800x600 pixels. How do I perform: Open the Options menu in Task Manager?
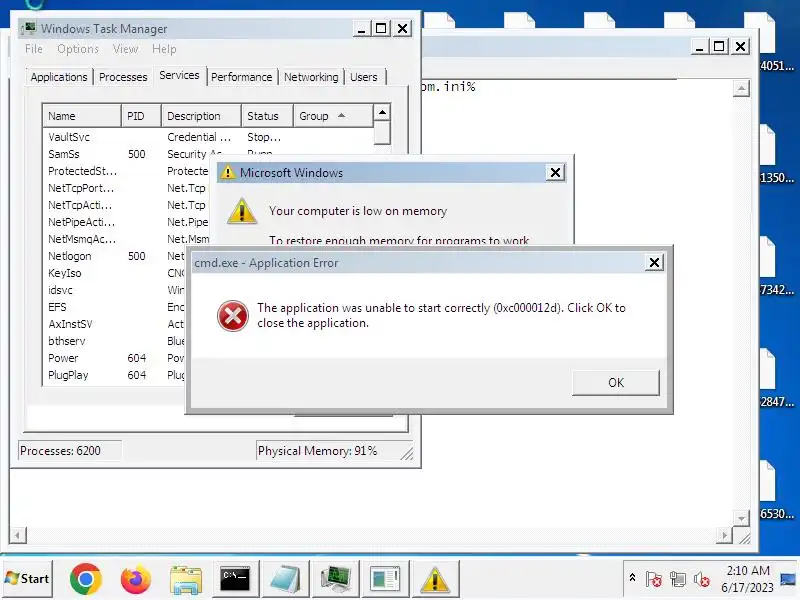tap(78, 49)
